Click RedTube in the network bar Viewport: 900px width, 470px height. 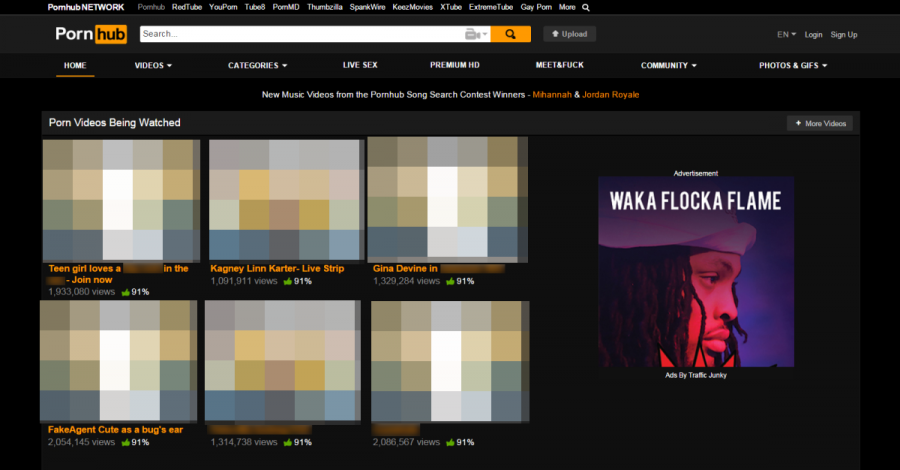pos(187,7)
